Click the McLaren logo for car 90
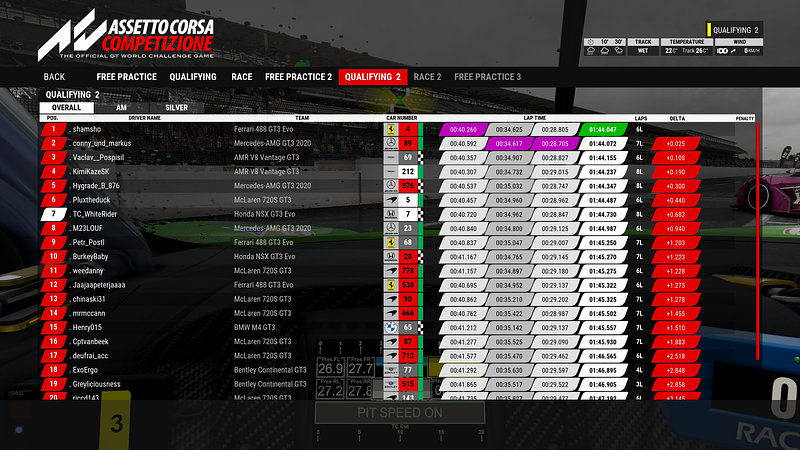This screenshot has width=800, height=450. [x=391, y=299]
